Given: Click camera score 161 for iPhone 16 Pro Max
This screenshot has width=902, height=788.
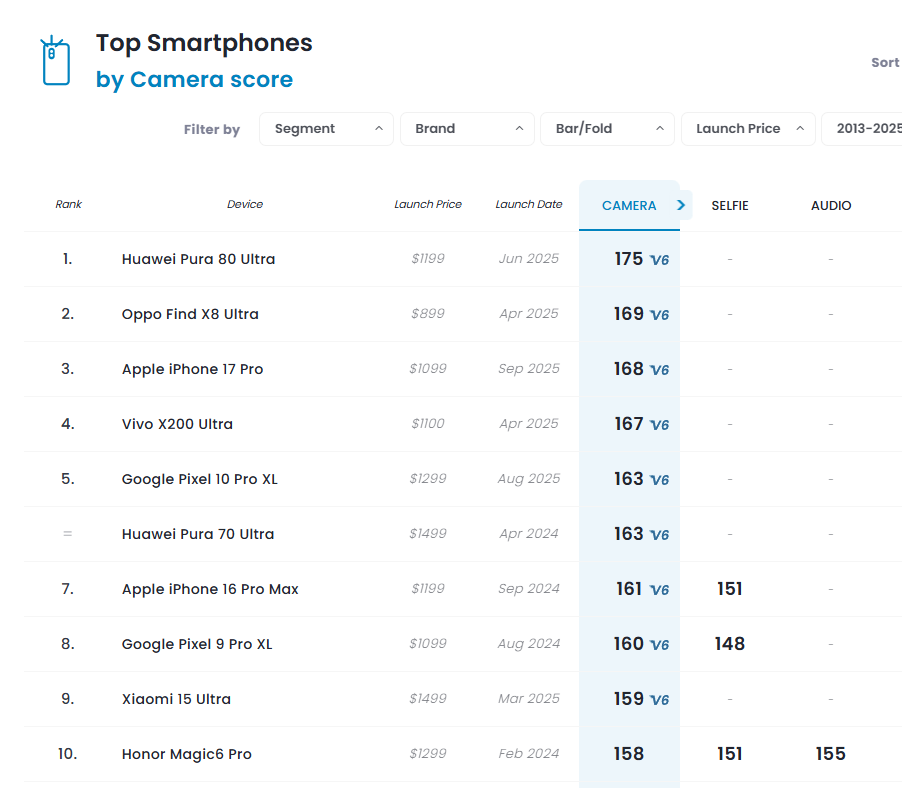Looking at the screenshot, I should (628, 588).
